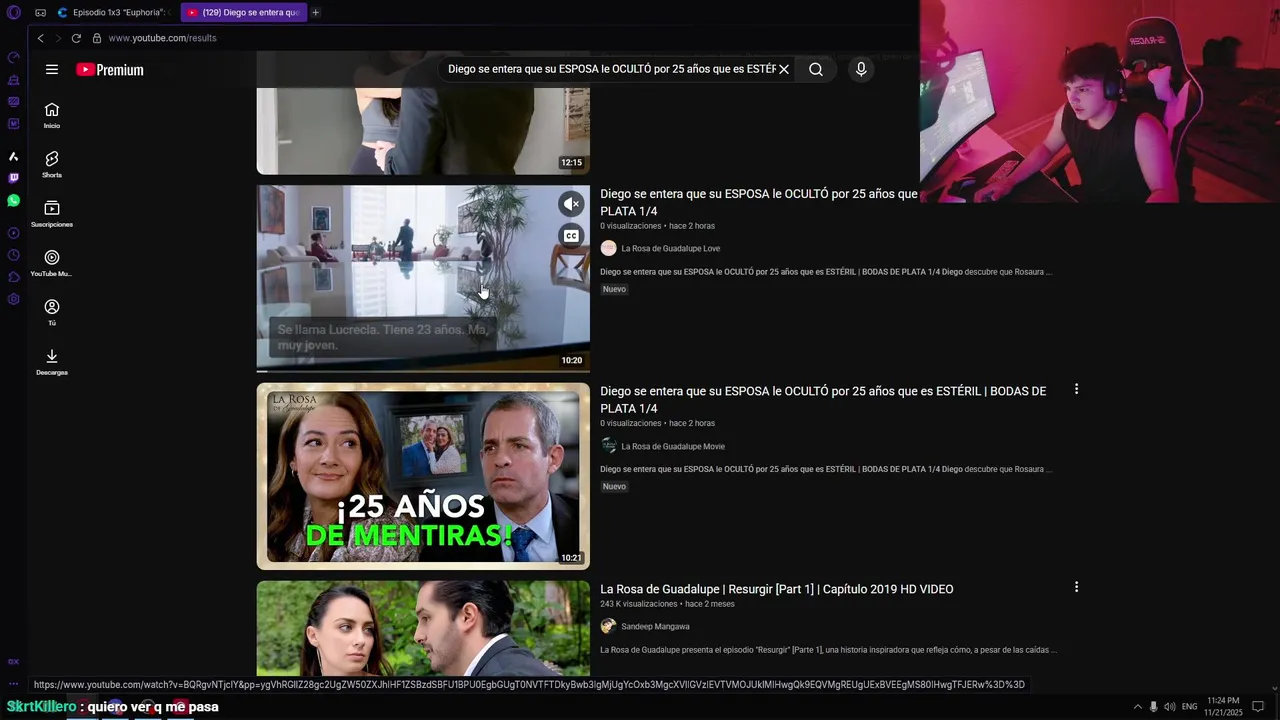Visit La Rosa de Guadalupe Love channel

[x=670, y=248]
